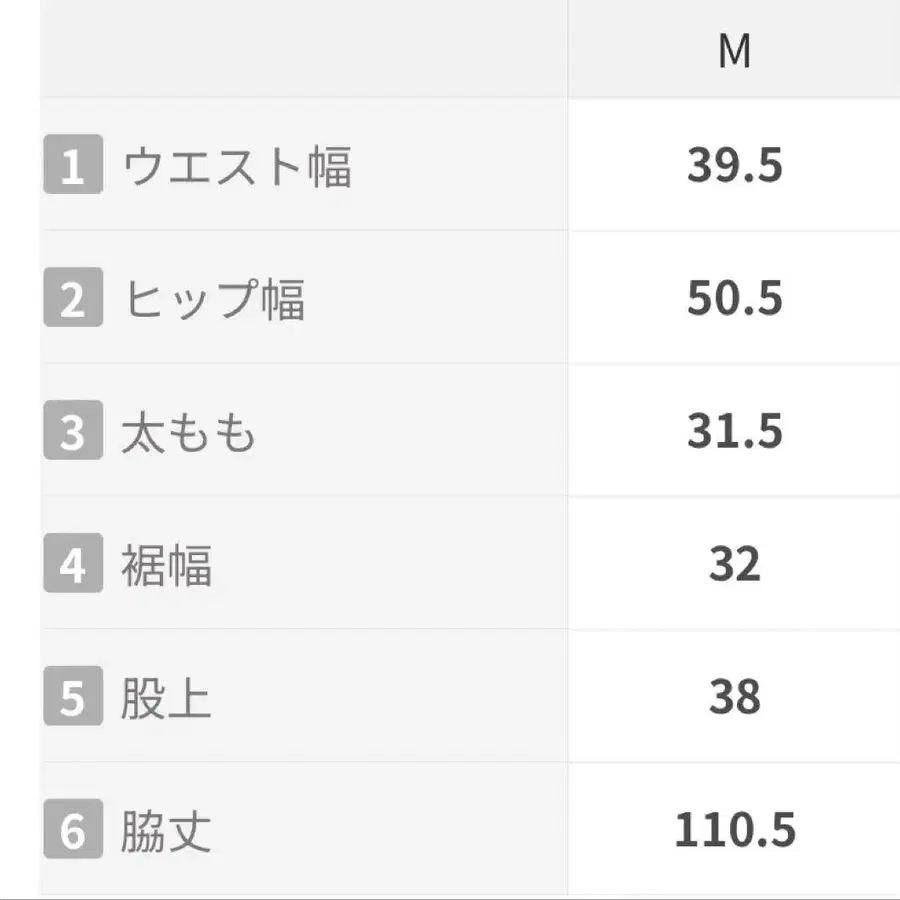Select the 50.5 hip width value

tap(735, 298)
